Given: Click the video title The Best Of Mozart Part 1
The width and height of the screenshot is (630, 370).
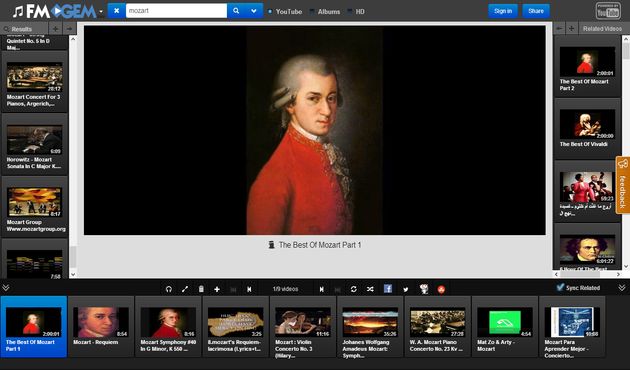Looking at the screenshot, I should pos(320,245).
